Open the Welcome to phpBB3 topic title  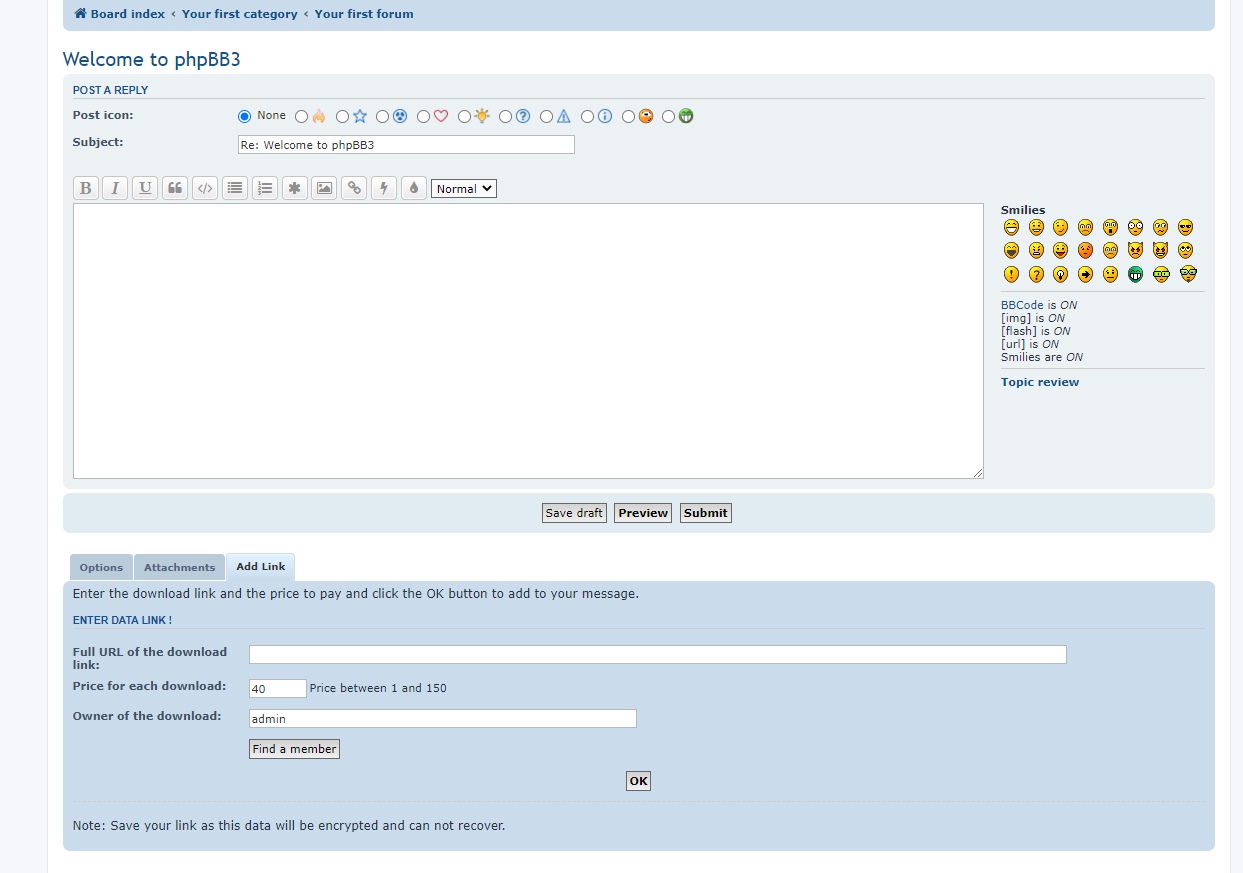(152, 59)
